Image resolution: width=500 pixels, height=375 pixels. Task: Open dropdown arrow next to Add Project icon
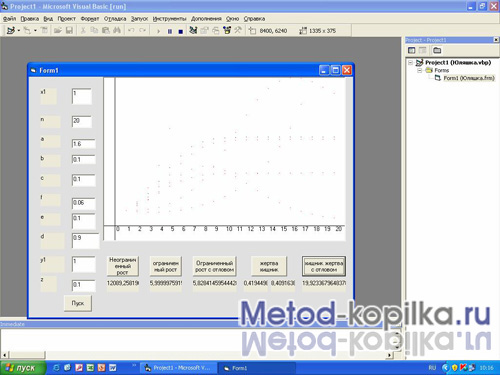pyautogui.click(x=19, y=31)
